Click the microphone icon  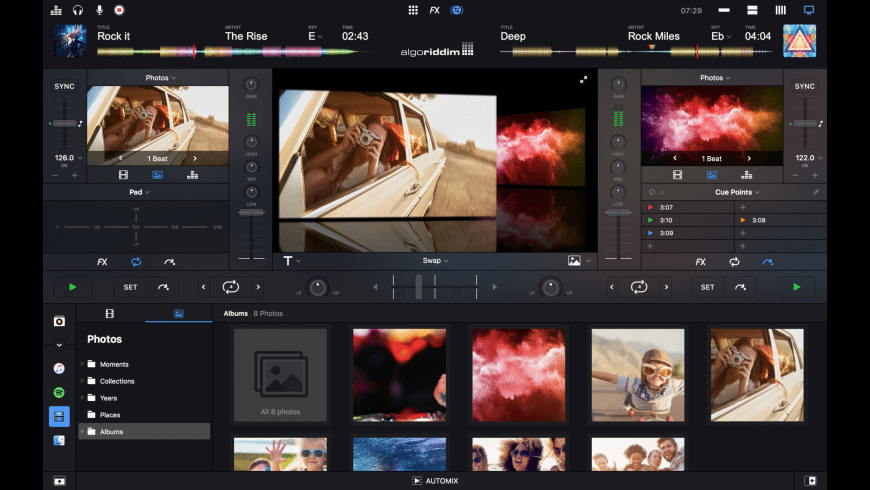(99, 10)
